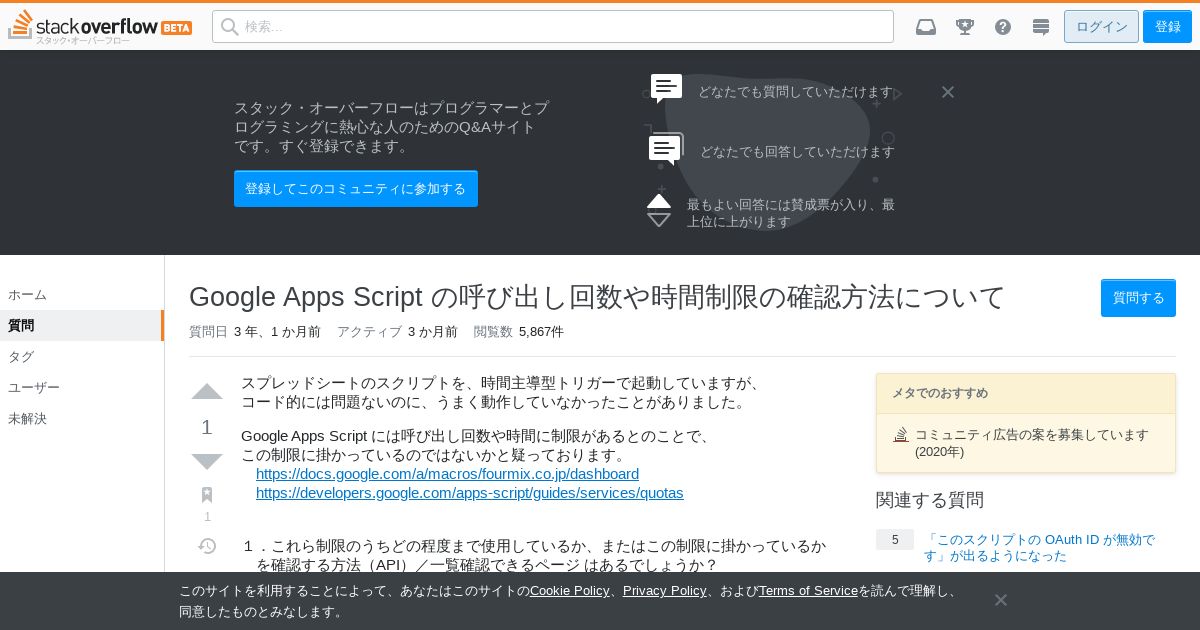Open the help question mark icon

[1003, 27]
